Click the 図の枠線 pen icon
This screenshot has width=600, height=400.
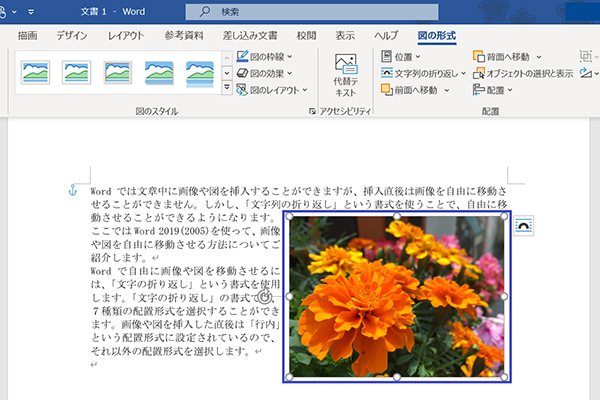242,57
